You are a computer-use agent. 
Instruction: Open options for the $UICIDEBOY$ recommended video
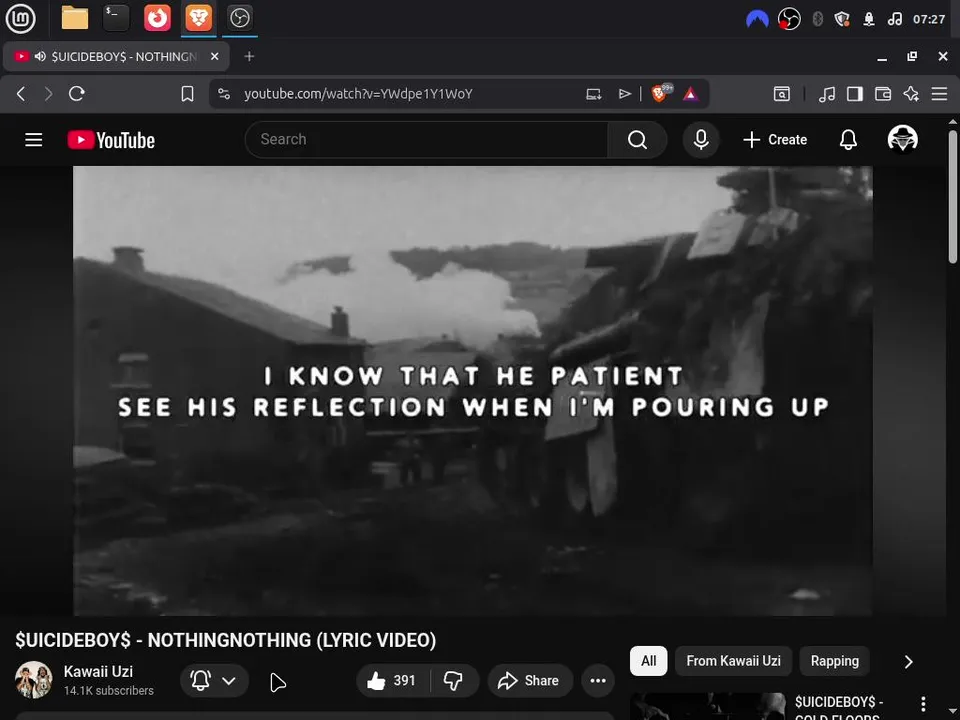coord(923,704)
